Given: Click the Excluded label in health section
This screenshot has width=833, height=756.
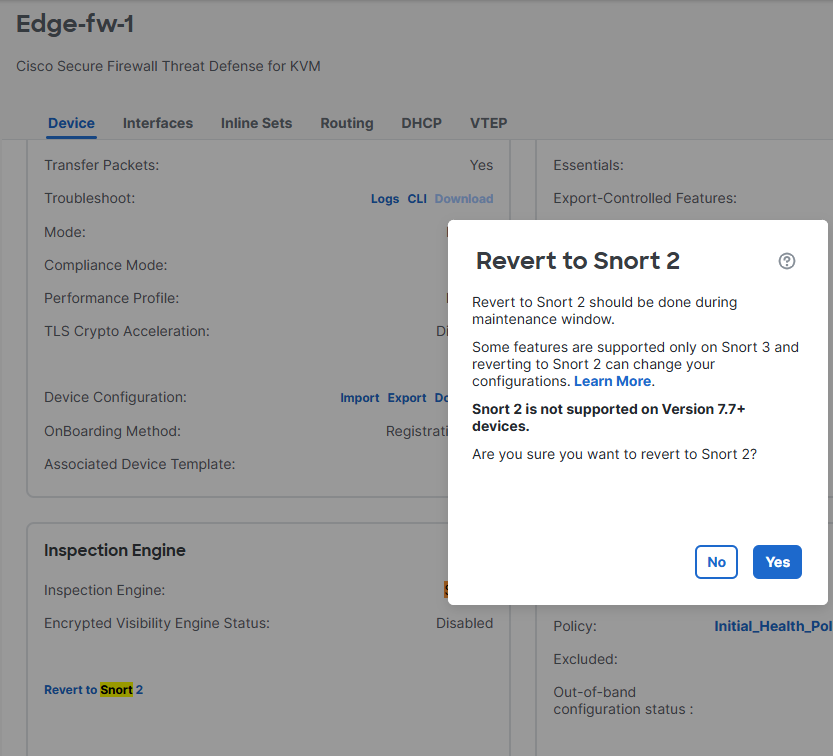Looking at the screenshot, I should pos(585,659).
